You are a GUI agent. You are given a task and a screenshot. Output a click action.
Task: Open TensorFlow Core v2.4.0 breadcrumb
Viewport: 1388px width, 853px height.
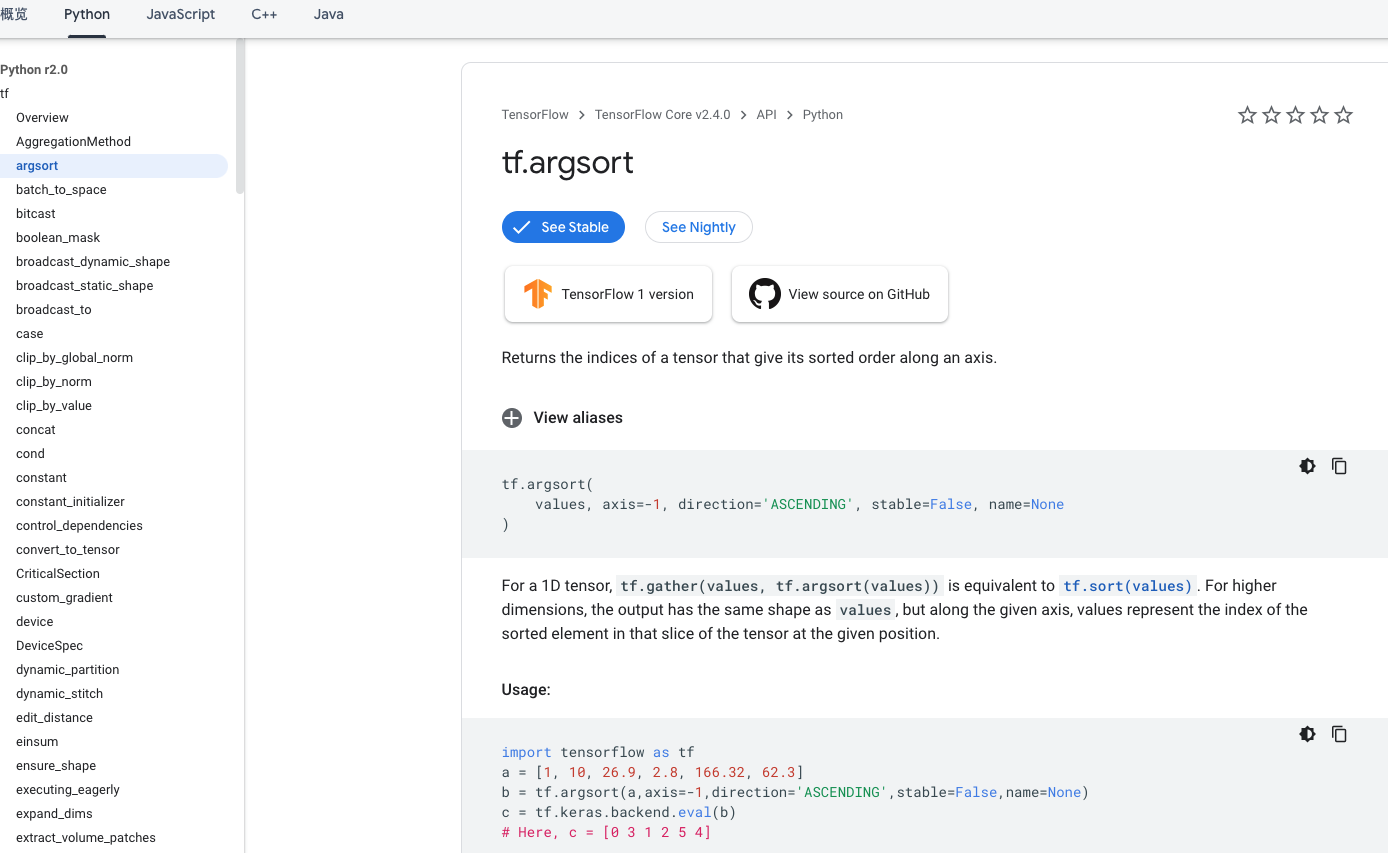(x=662, y=115)
